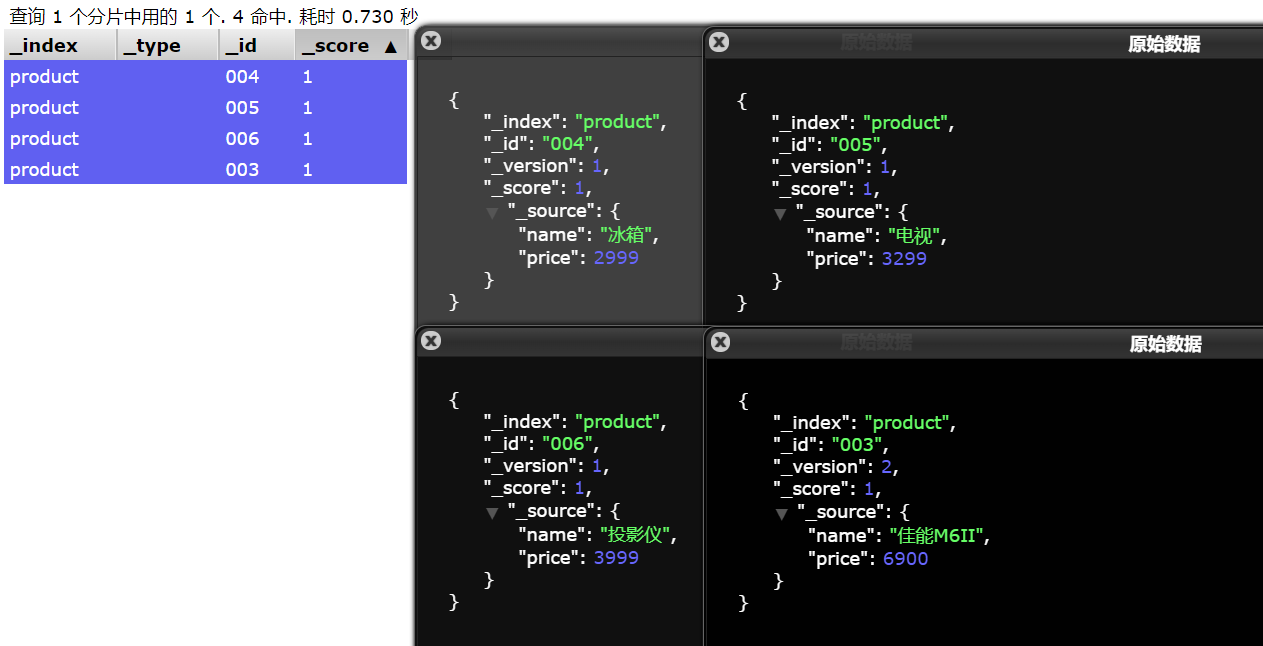Close the panel showing document 003
1263x646 pixels.
click(x=720, y=342)
